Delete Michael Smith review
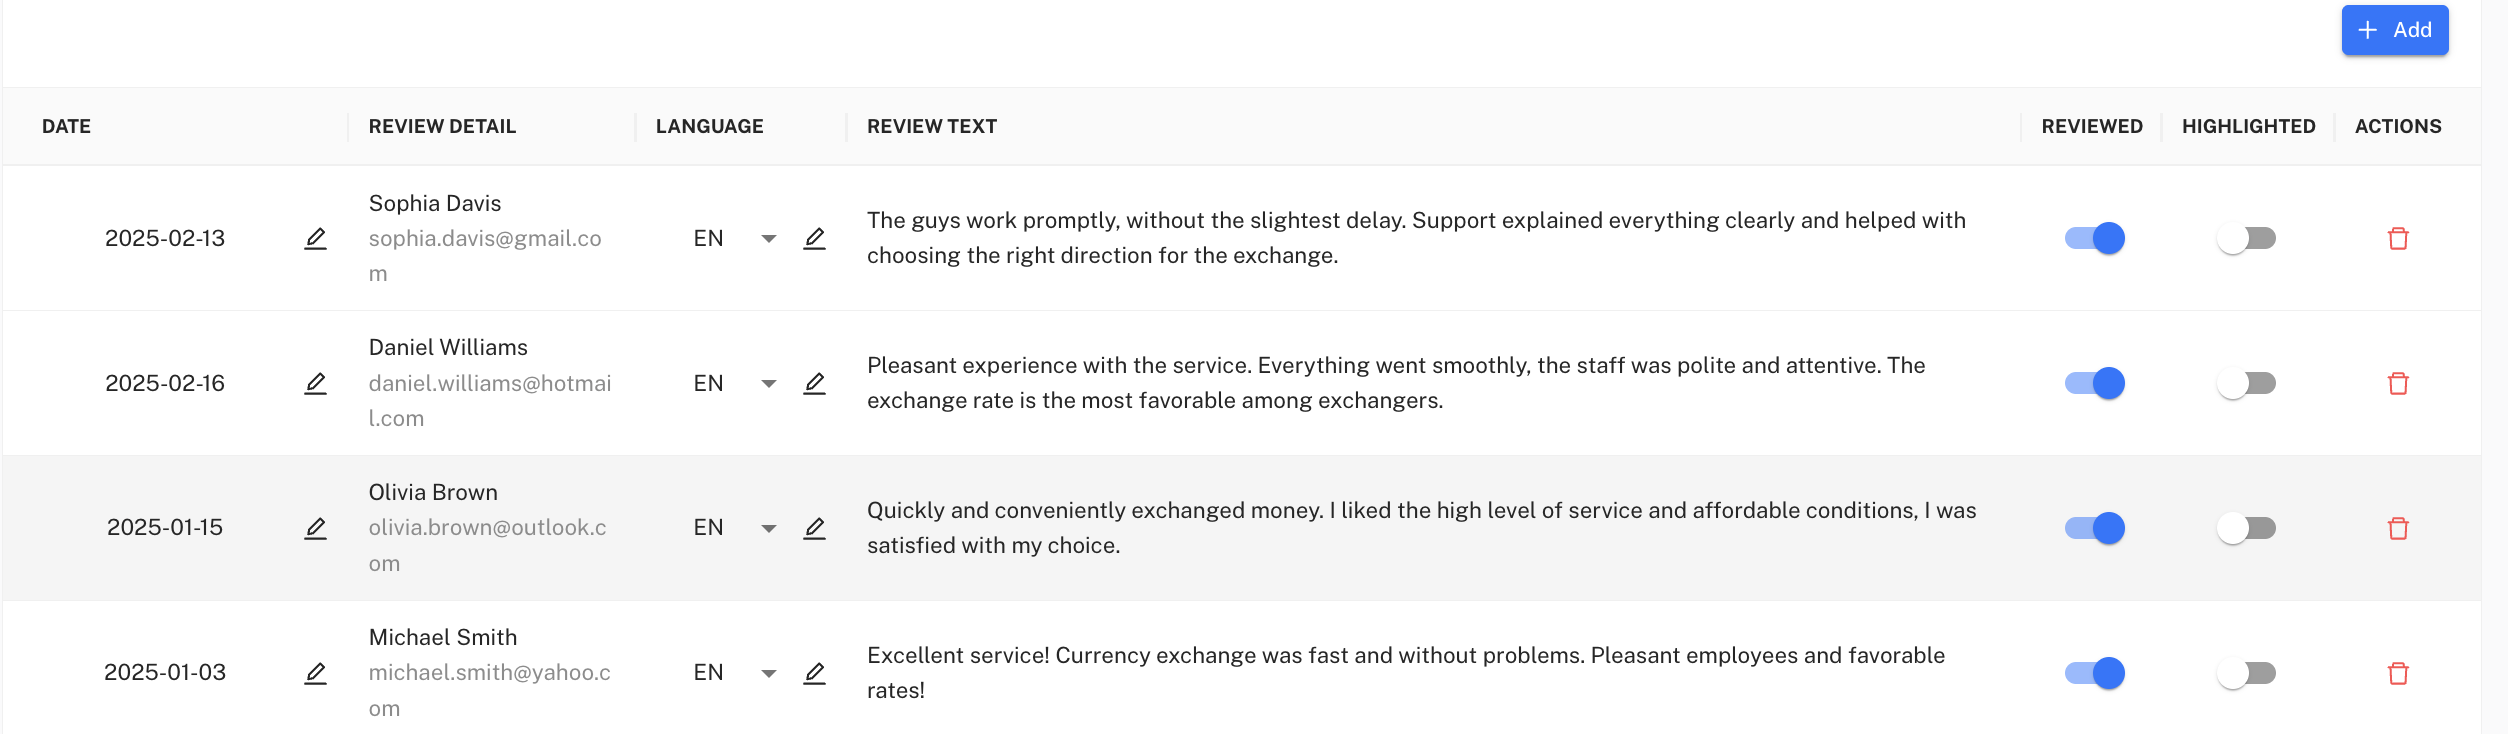 (x=2397, y=673)
